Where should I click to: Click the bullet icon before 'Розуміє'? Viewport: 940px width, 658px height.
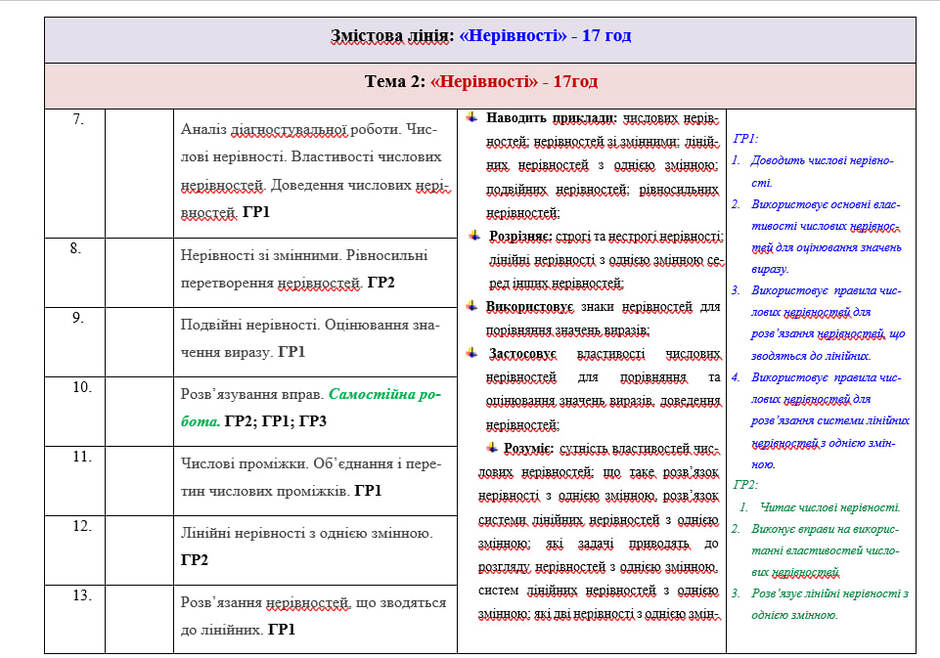pyautogui.click(x=492, y=448)
